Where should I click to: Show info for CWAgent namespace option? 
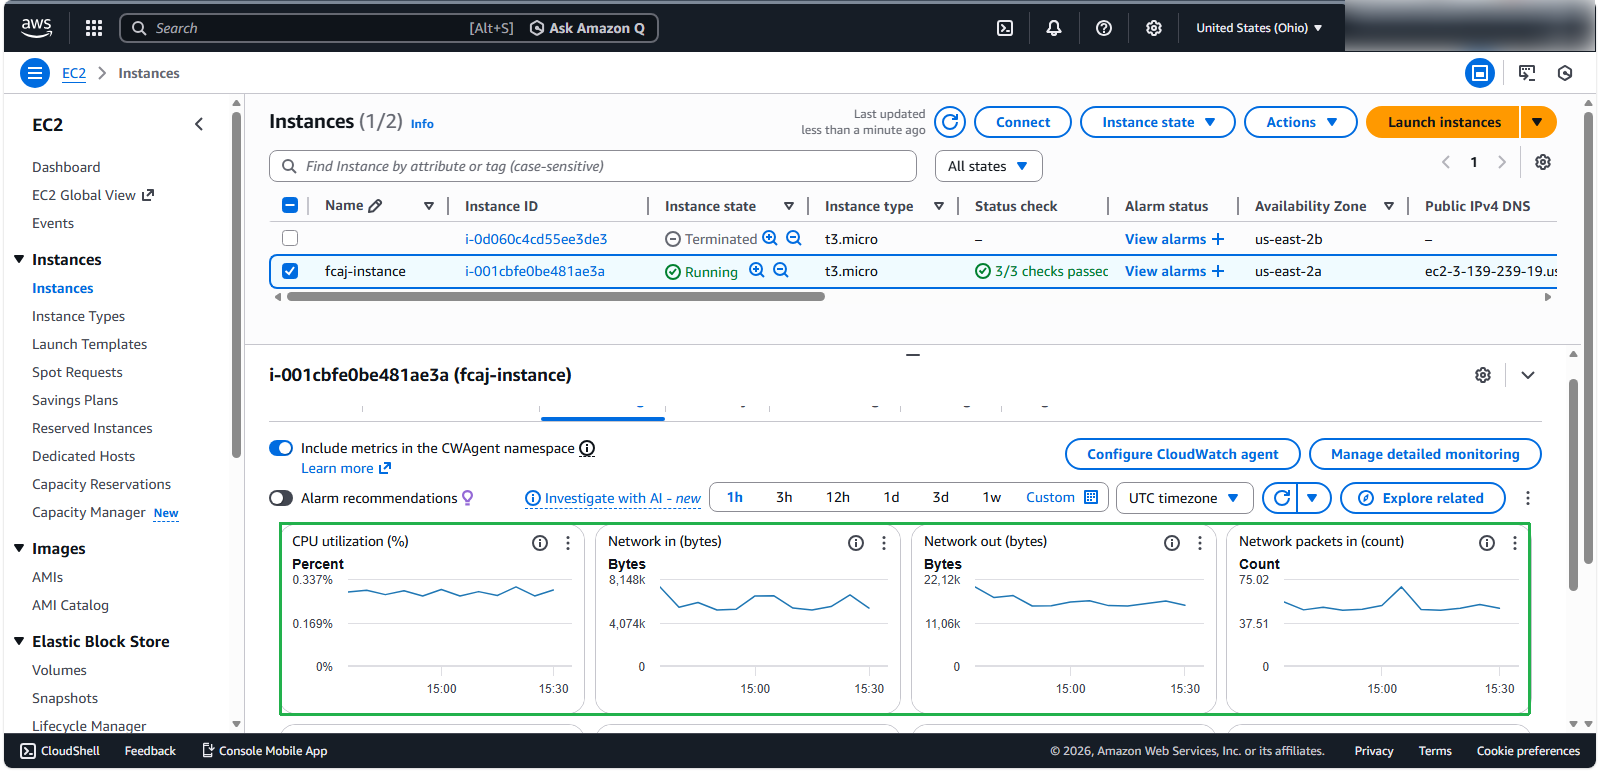(587, 448)
